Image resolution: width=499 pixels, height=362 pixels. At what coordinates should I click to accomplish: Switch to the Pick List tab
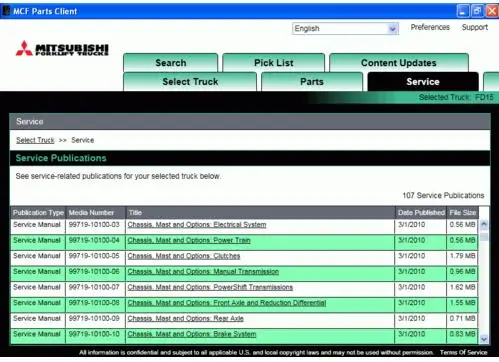[274, 63]
